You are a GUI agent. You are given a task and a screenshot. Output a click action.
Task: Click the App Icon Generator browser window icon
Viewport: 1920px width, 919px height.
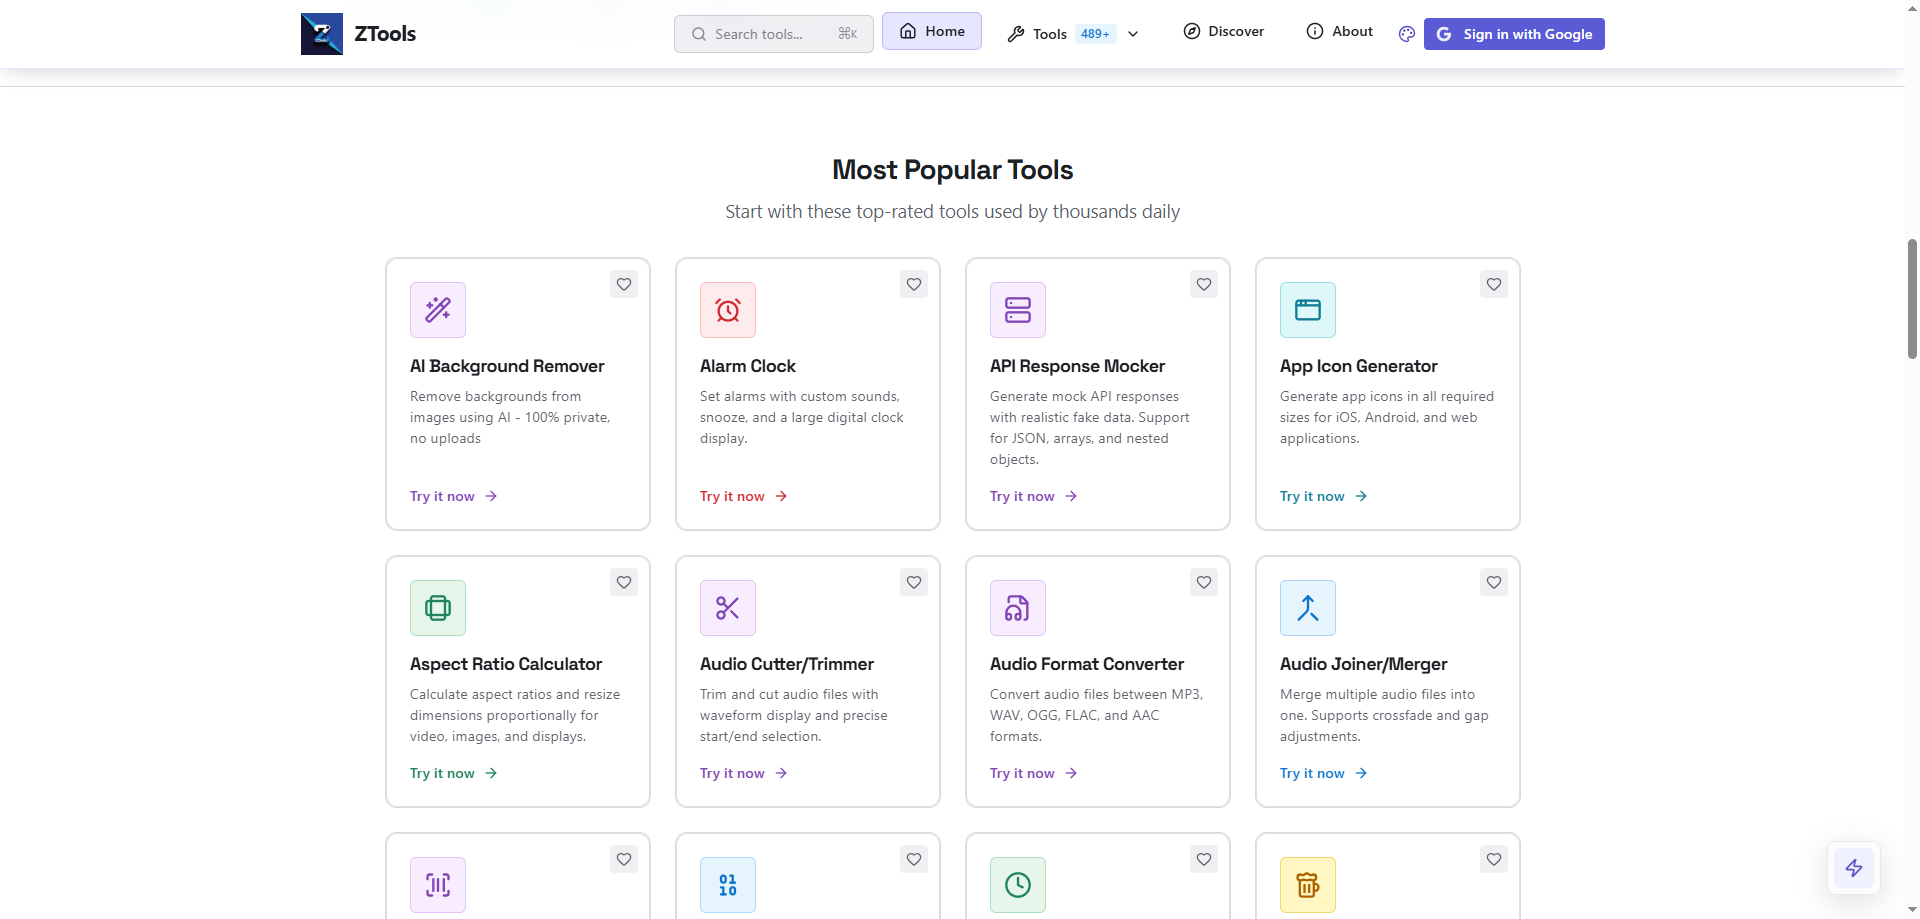click(1307, 309)
